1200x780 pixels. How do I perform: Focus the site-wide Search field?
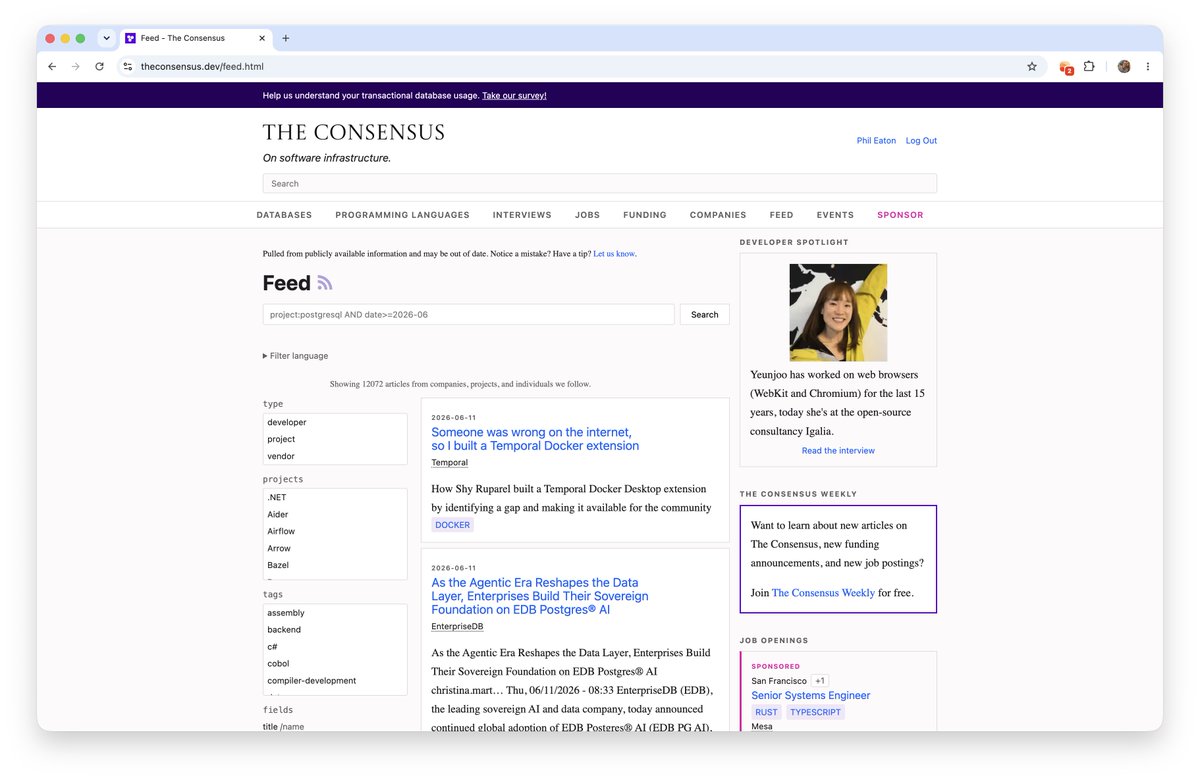tap(600, 183)
